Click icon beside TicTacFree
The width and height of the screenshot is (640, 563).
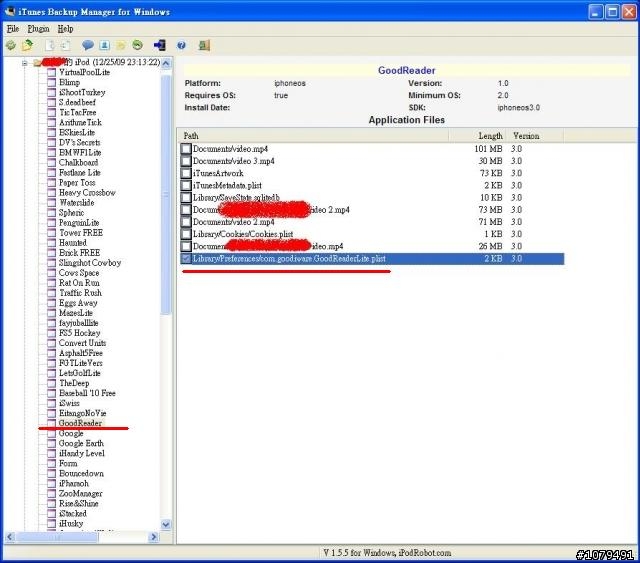(51, 112)
